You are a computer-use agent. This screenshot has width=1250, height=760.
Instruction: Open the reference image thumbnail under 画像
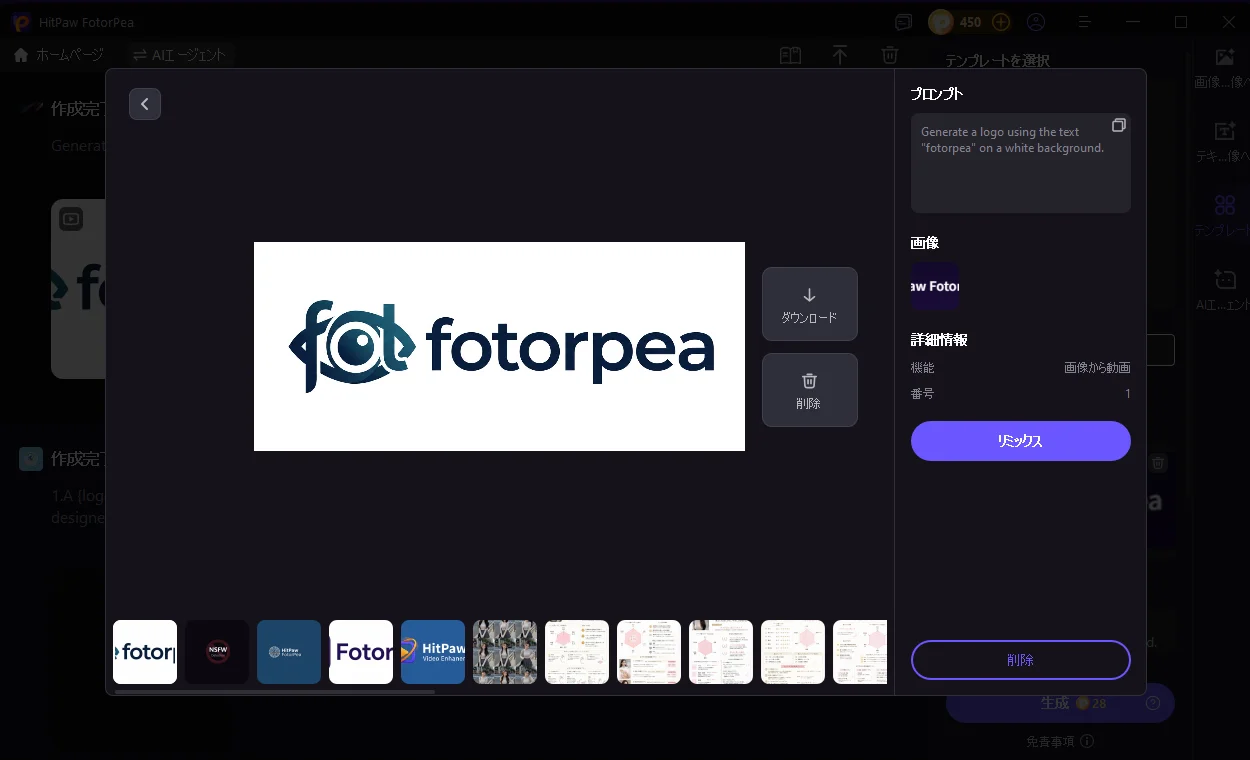[x=935, y=287]
